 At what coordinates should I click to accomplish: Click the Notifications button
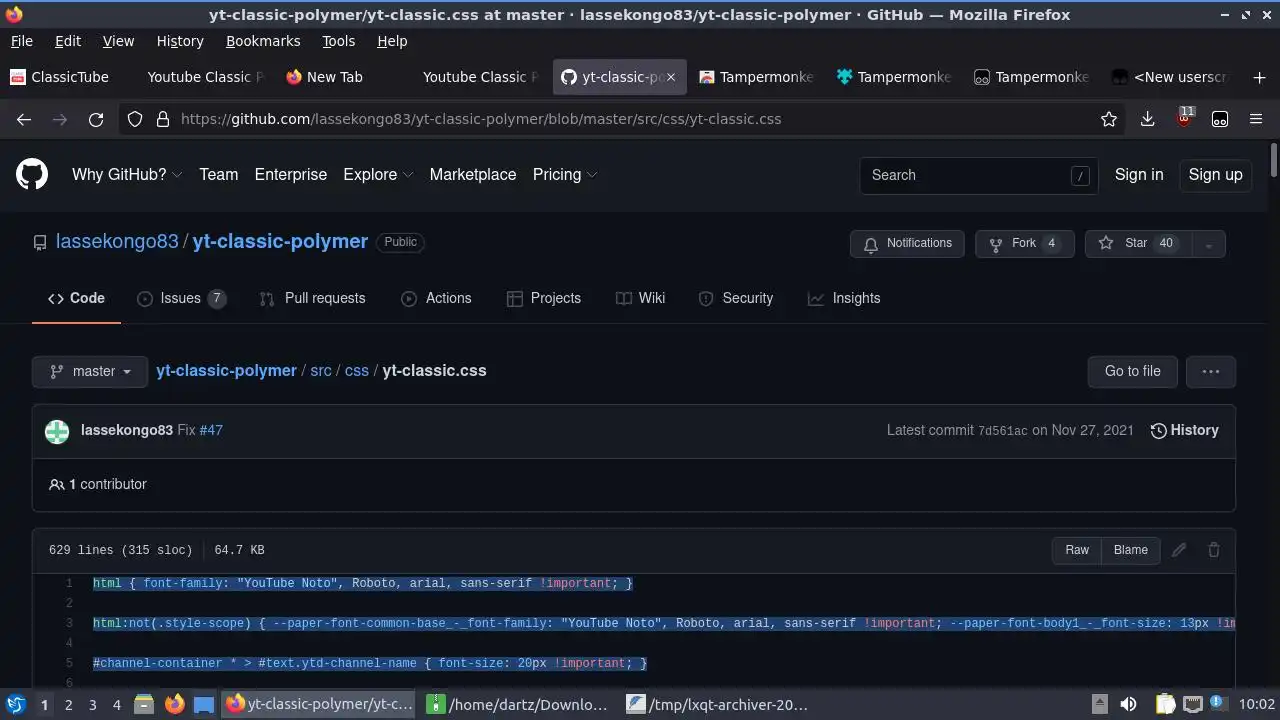pyautogui.click(x=907, y=243)
